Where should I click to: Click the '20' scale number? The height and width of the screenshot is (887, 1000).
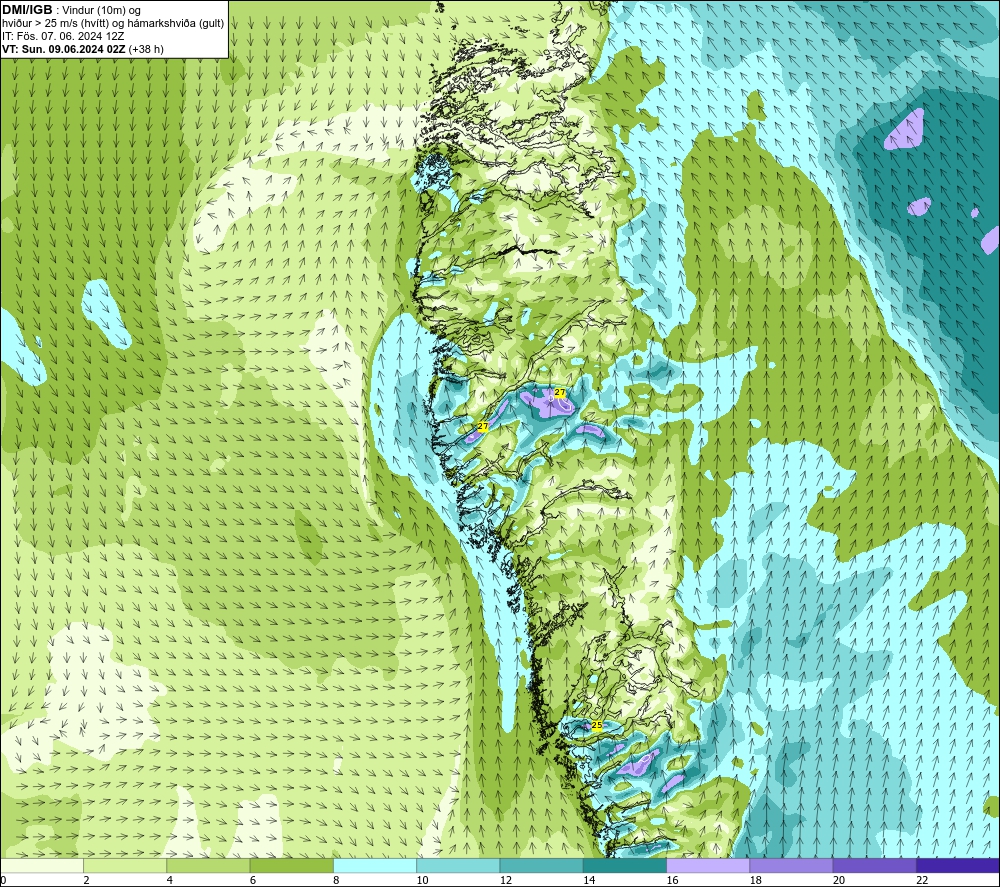click(x=839, y=880)
